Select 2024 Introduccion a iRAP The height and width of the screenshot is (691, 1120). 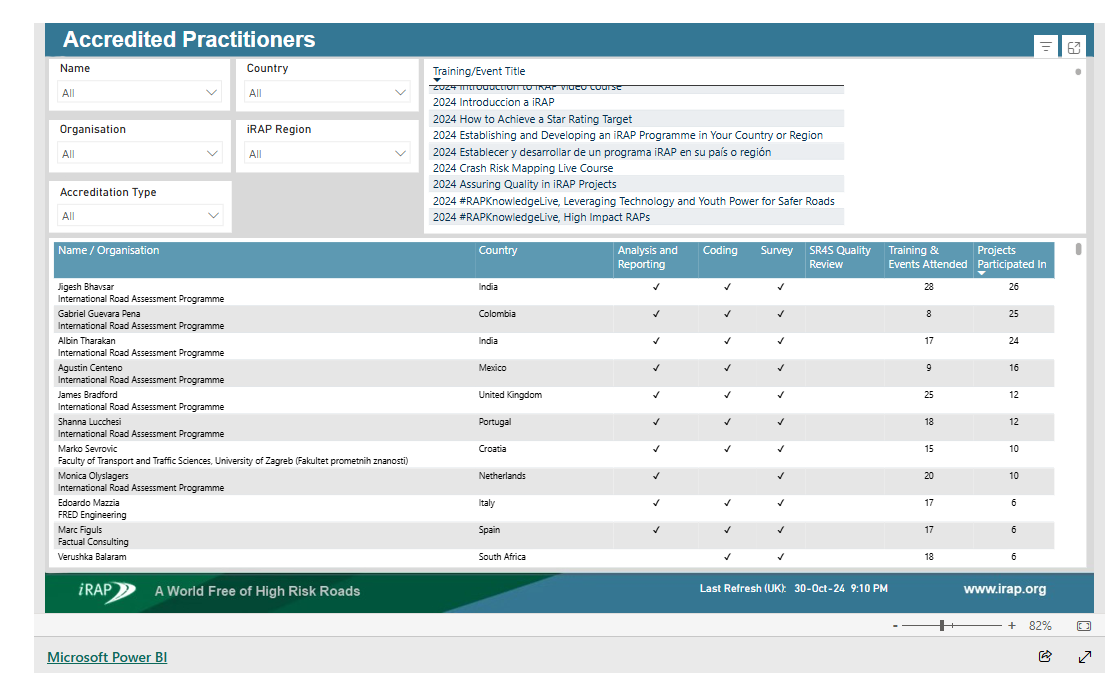636,102
